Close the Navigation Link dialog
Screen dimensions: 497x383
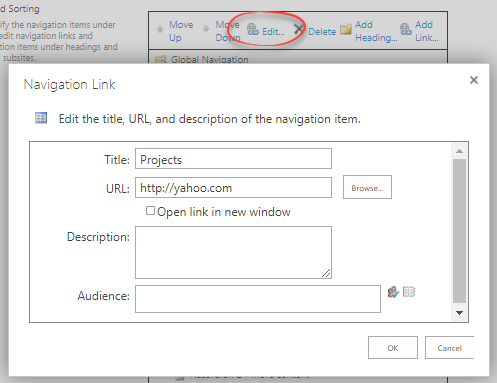click(x=474, y=80)
